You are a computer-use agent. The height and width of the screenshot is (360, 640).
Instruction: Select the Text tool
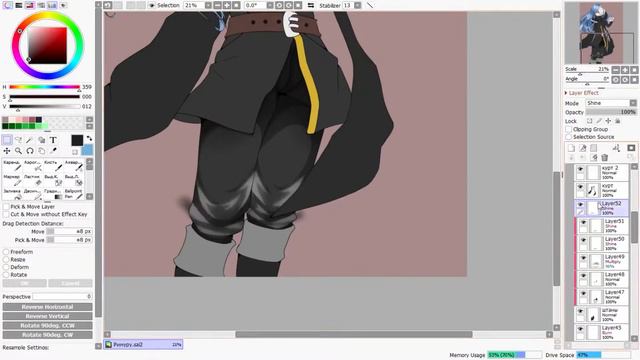[53, 140]
